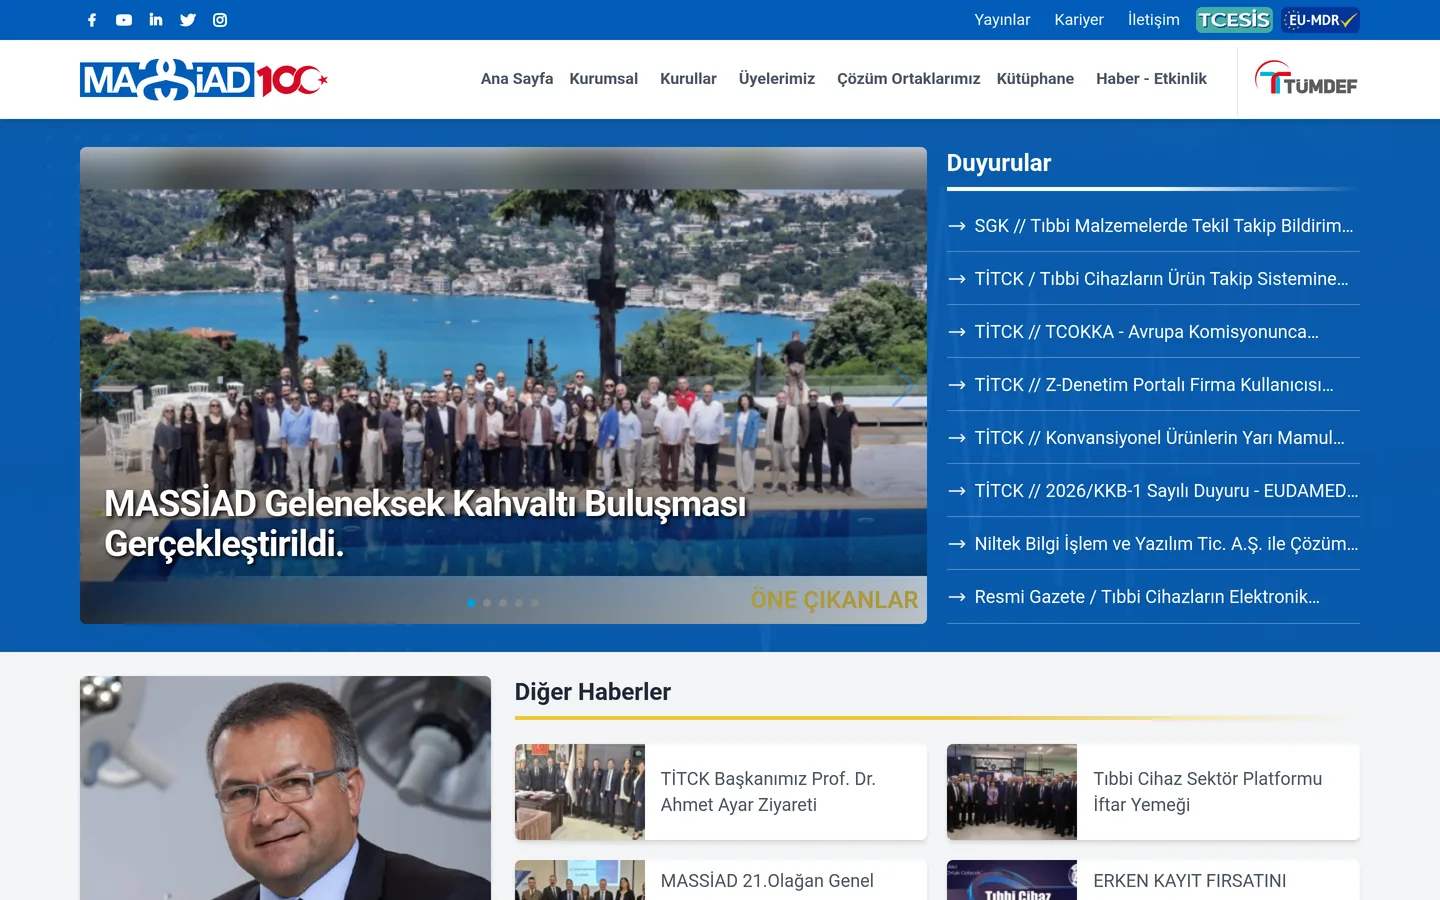Open the Kariyer link in top bar
Viewport: 1440px width, 900px height.
click(1079, 20)
